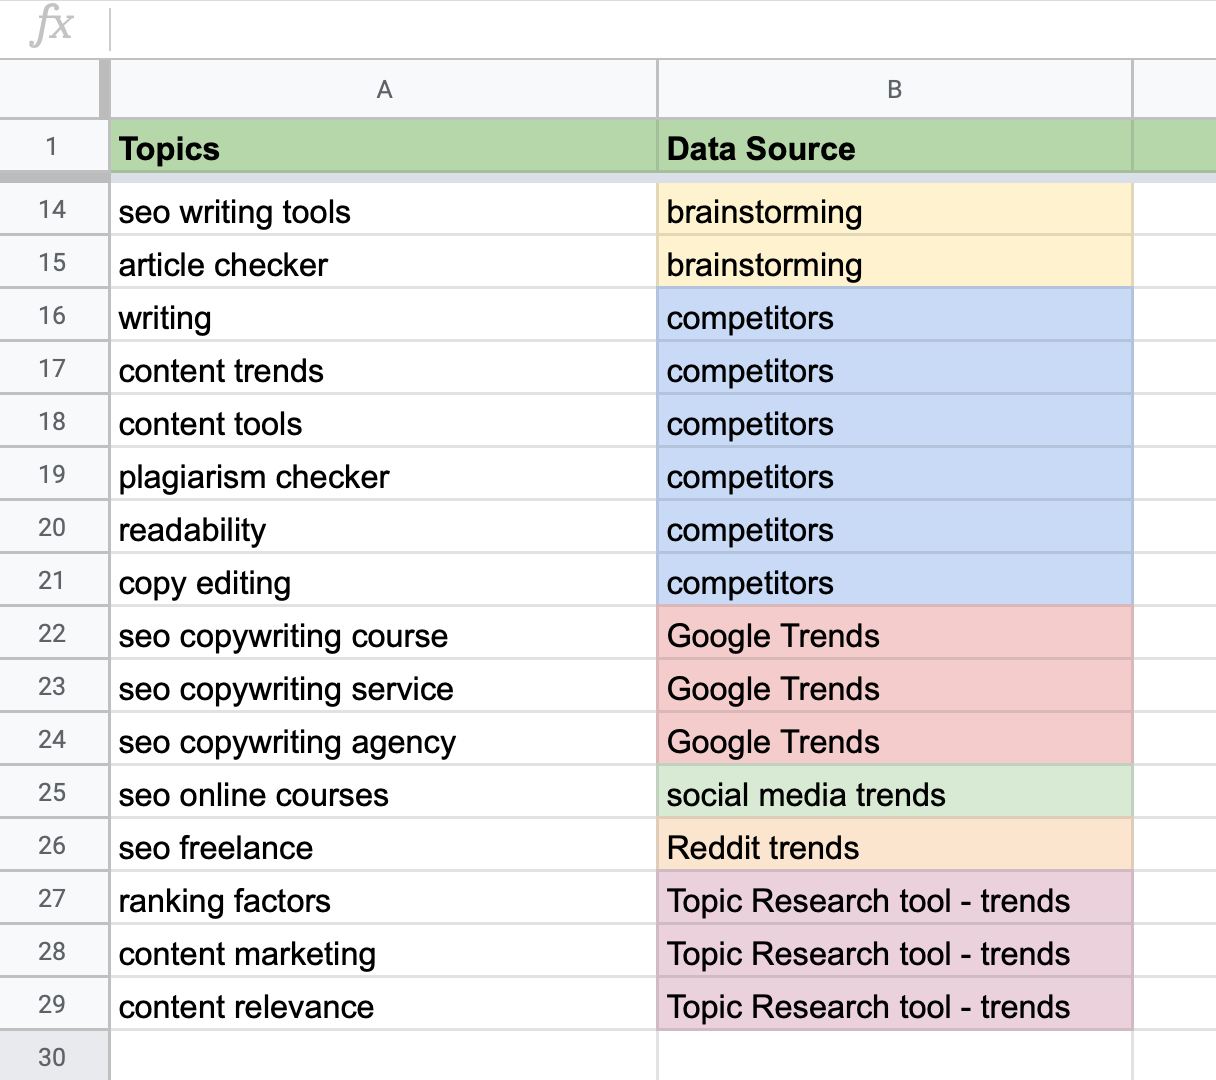Click the select-all corner box
Screen dimensions: 1216x1080
(x=50, y=90)
